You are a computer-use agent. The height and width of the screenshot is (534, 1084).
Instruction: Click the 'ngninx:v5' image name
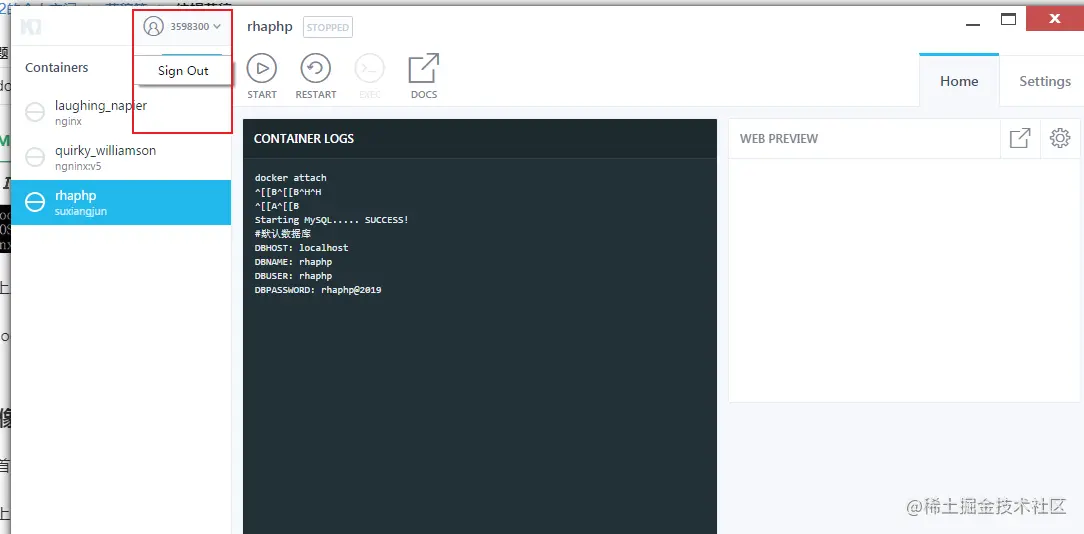coord(78,167)
